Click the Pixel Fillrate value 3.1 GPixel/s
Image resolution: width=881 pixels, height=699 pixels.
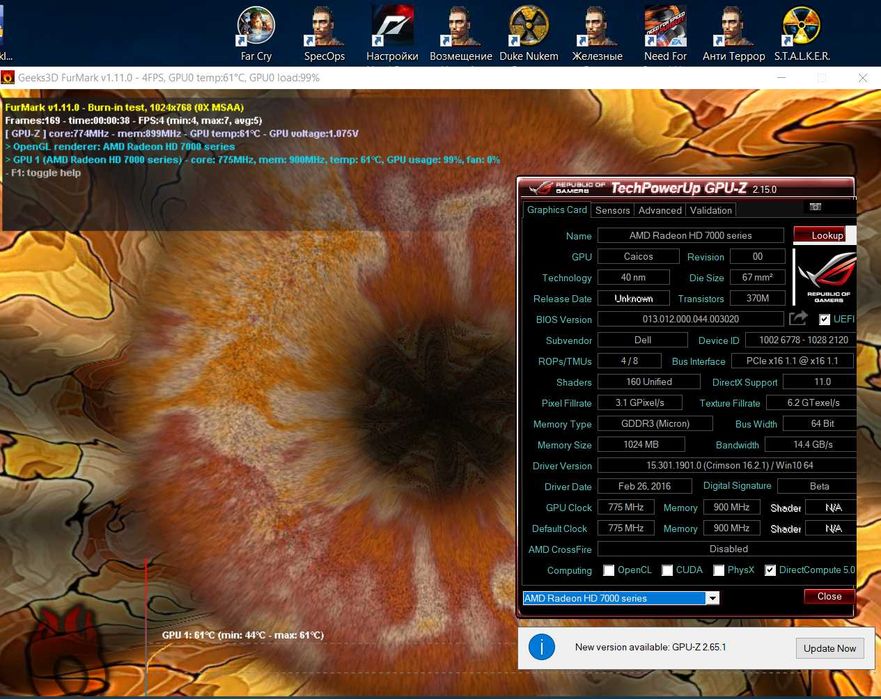pos(640,402)
